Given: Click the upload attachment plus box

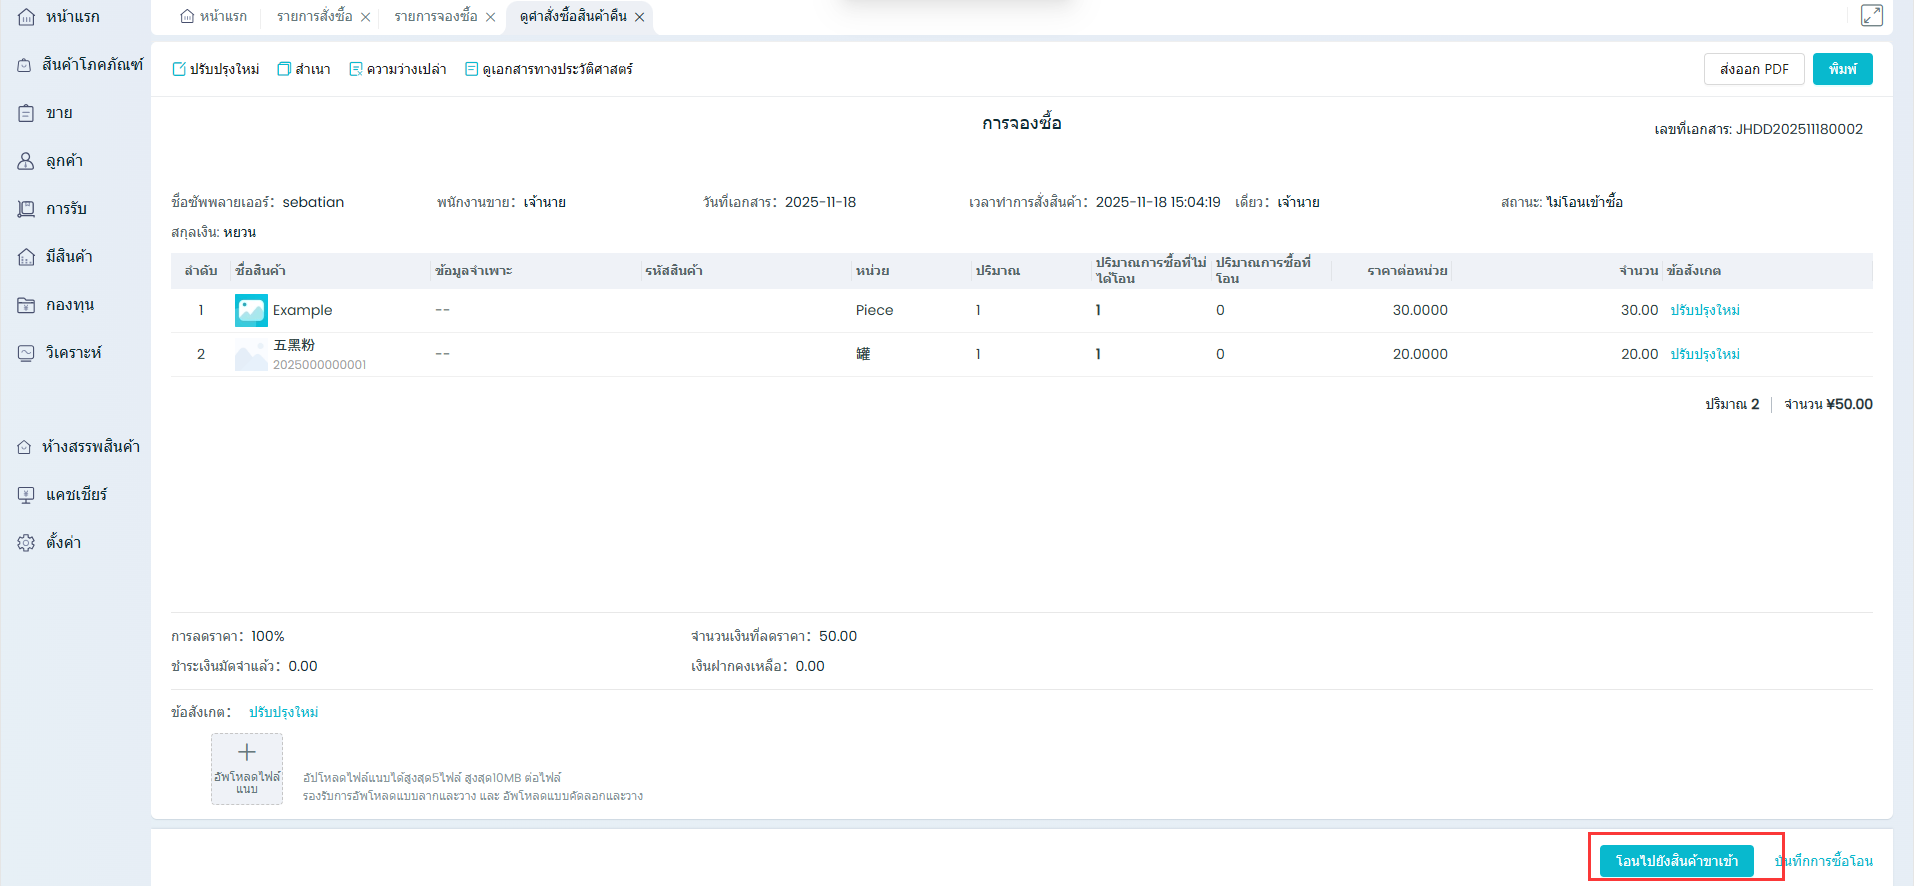Looking at the screenshot, I should (247, 768).
